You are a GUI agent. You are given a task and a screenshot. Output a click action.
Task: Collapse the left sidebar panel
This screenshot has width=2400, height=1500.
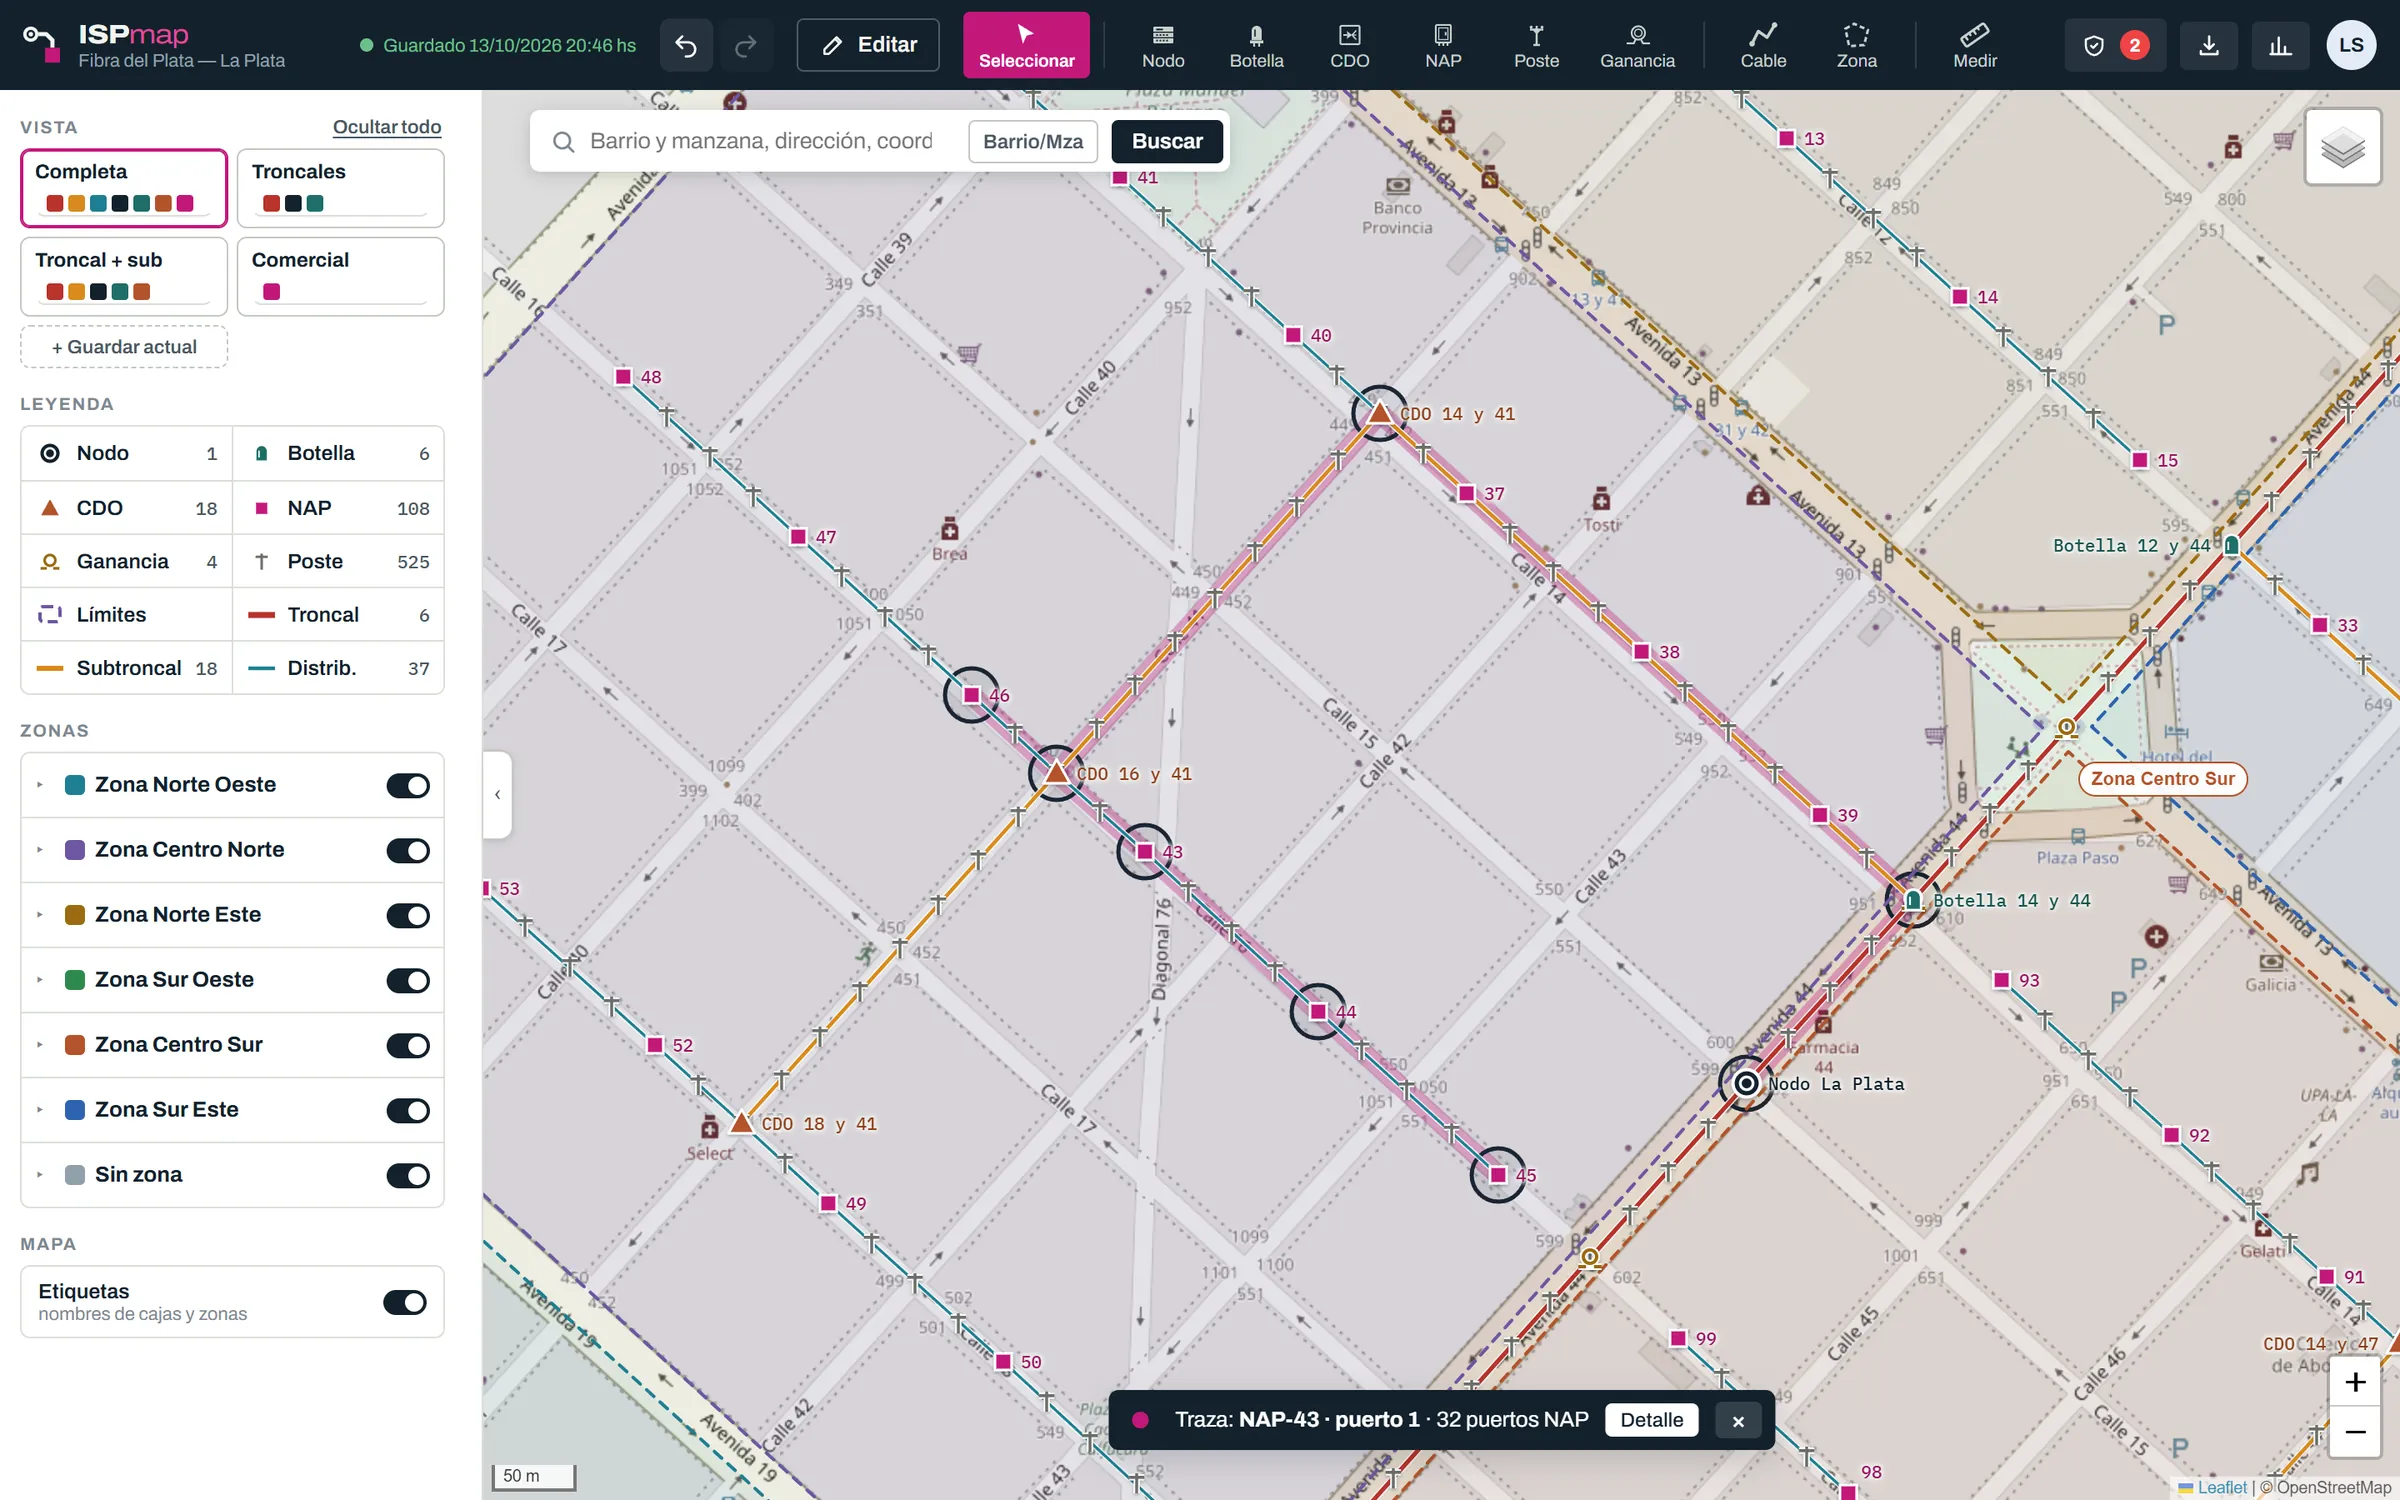tap(497, 795)
